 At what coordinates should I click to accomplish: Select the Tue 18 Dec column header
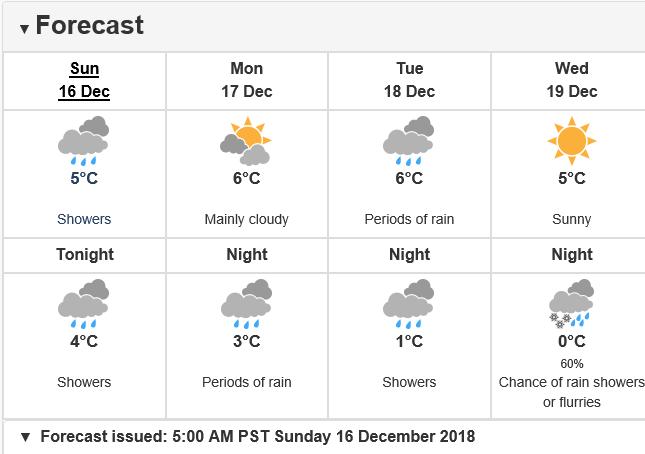[409, 80]
